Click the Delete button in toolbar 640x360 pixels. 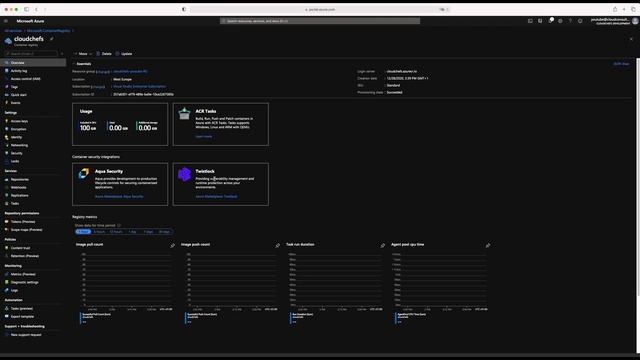click(104, 54)
